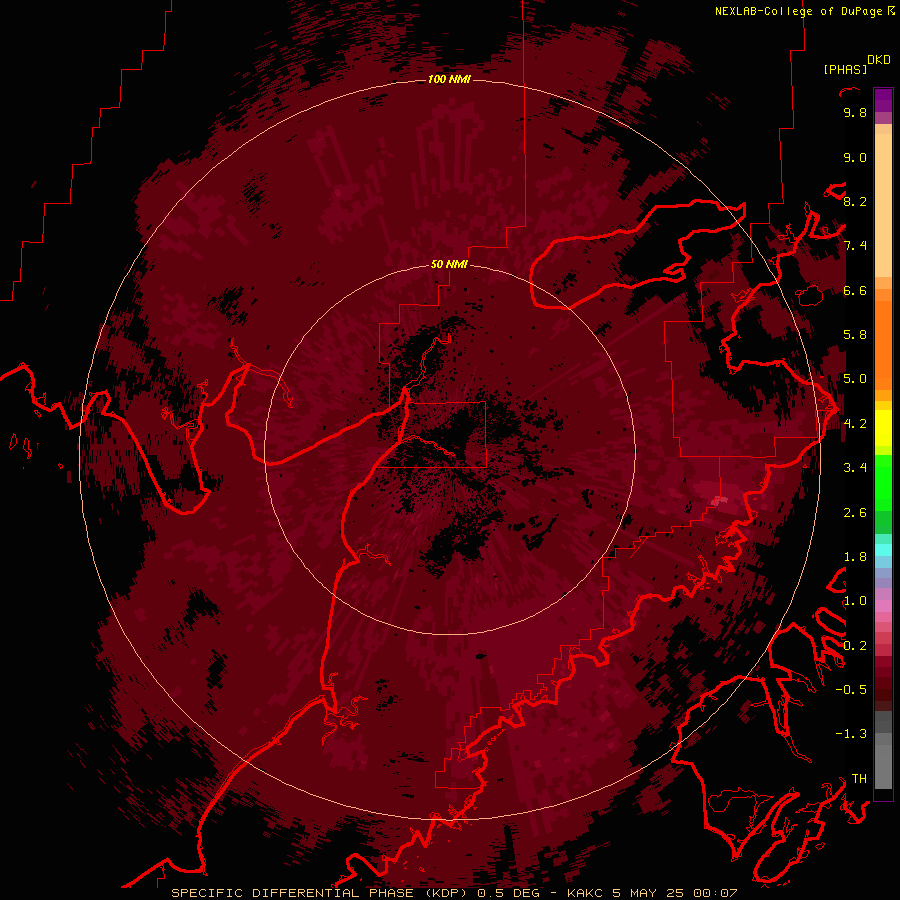The height and width of the screenshot is (900, 900).
Task: Select the -1.3 scale label
Action: (851, 734)
